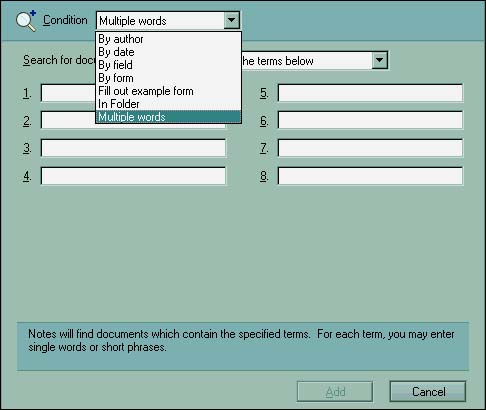Select the By field option
The width and height of the screenshot is (486, 410).
tap(168, 65)
